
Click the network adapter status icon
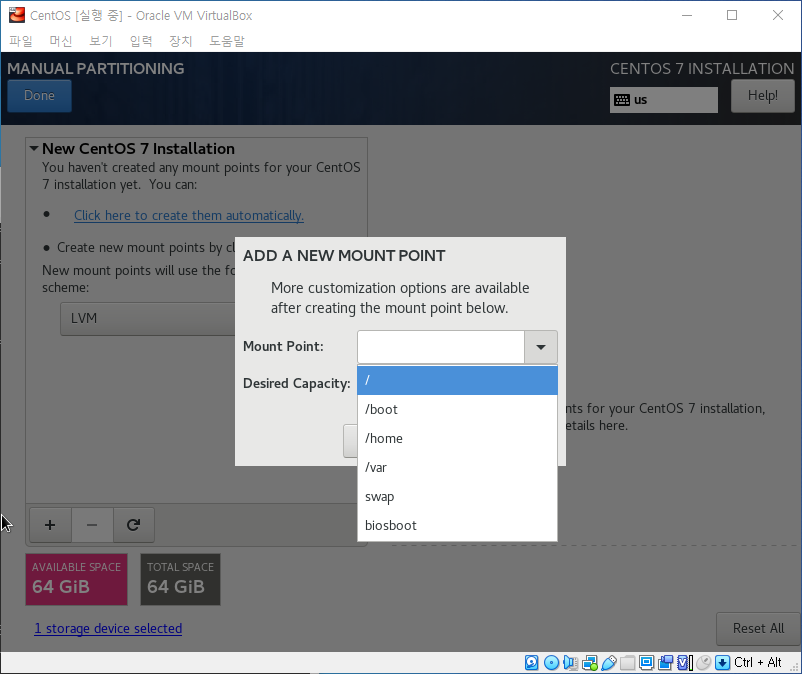pyautogui.click(x=590, y=663)
